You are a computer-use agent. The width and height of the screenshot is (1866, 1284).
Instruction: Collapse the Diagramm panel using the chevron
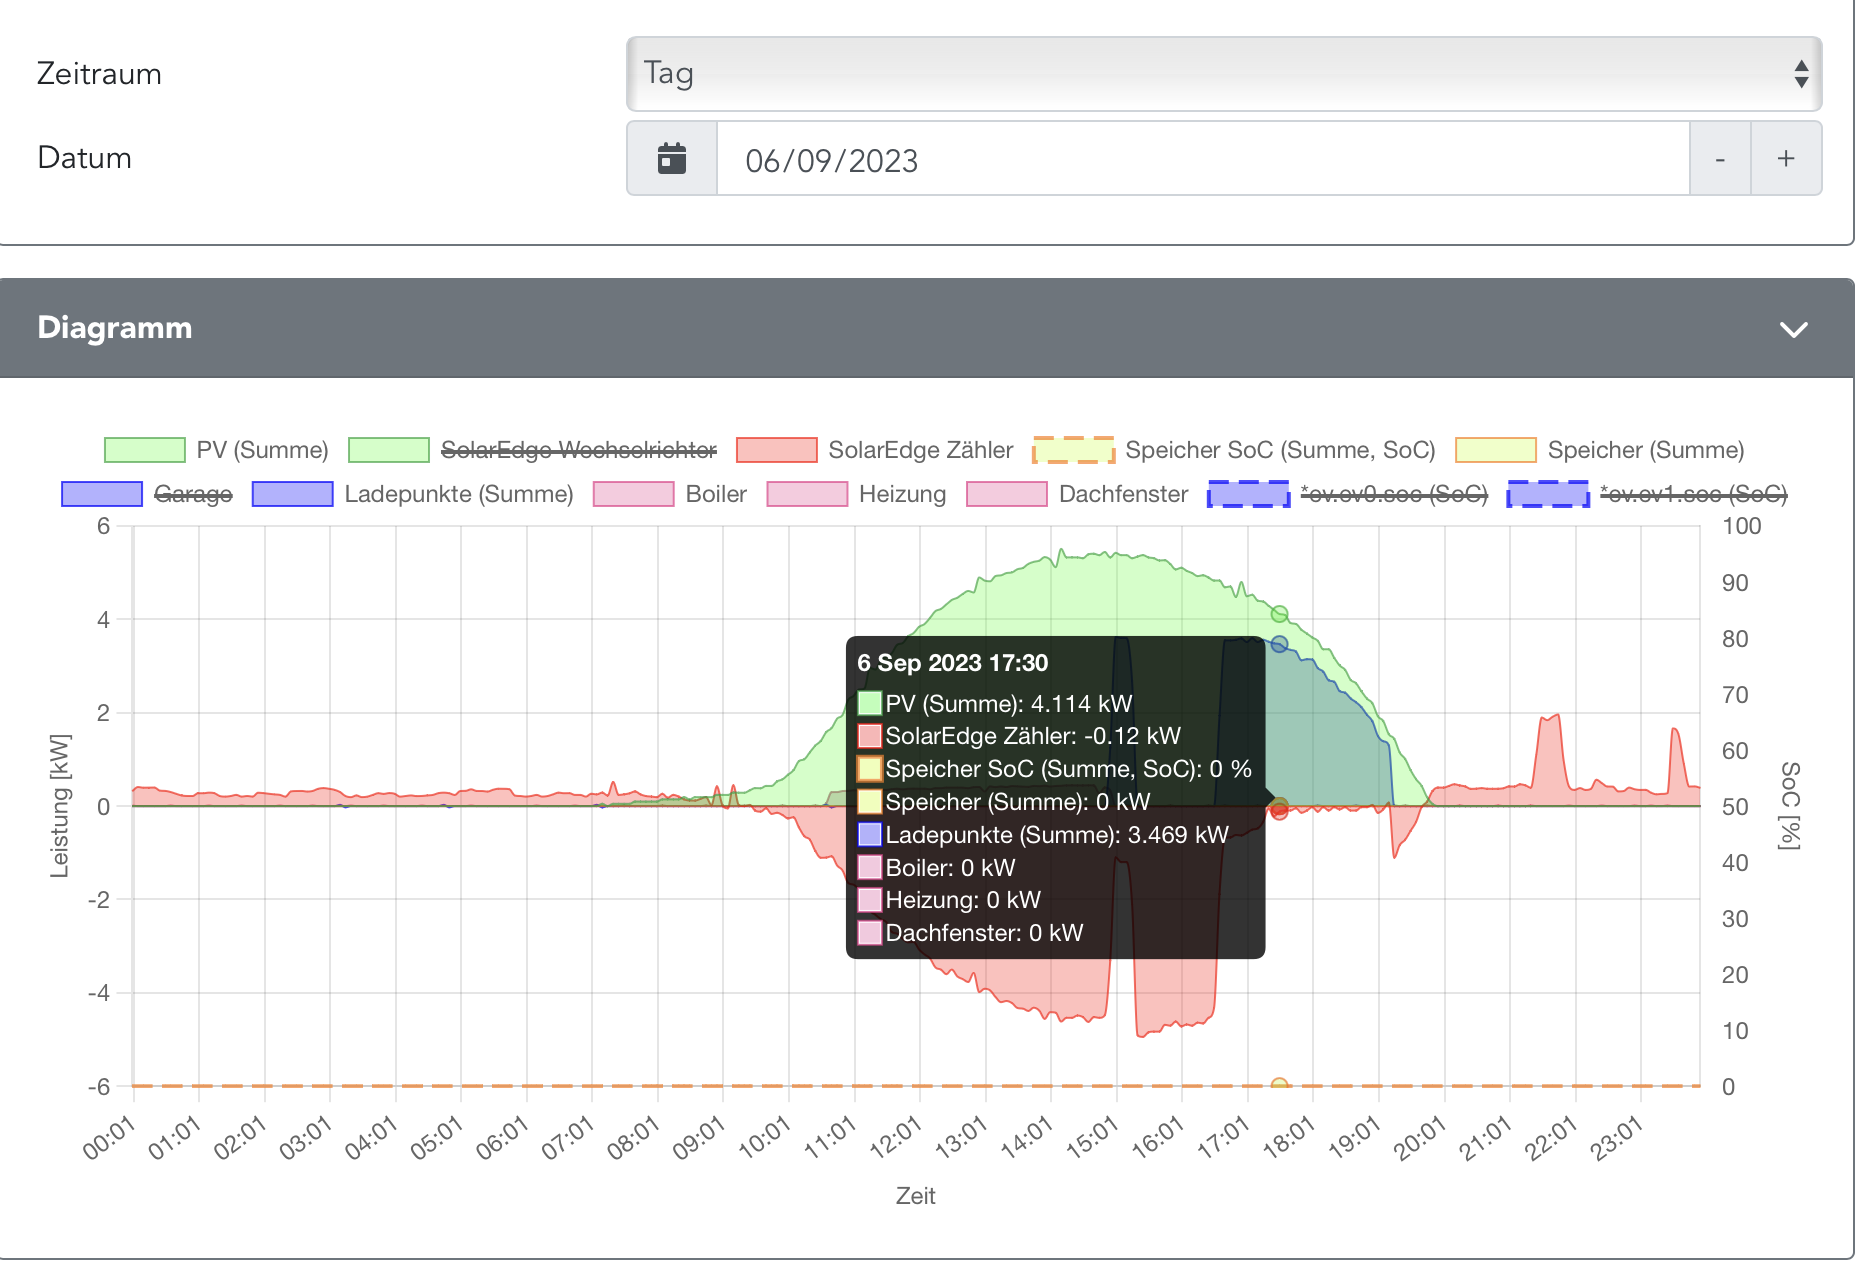tap(1794, 329)
